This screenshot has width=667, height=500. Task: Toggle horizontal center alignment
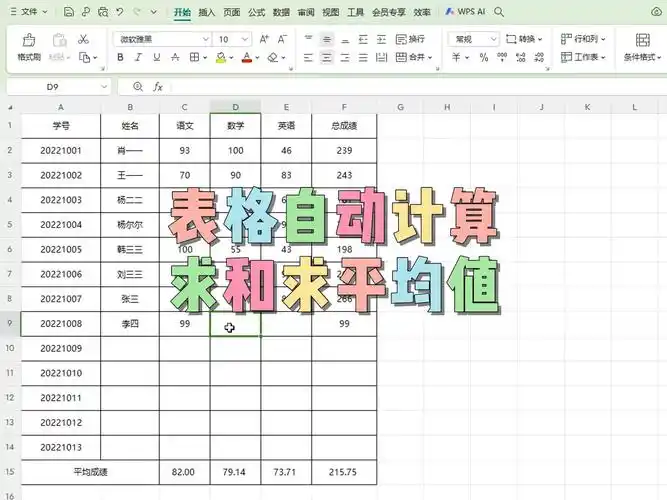pos(327,57)
